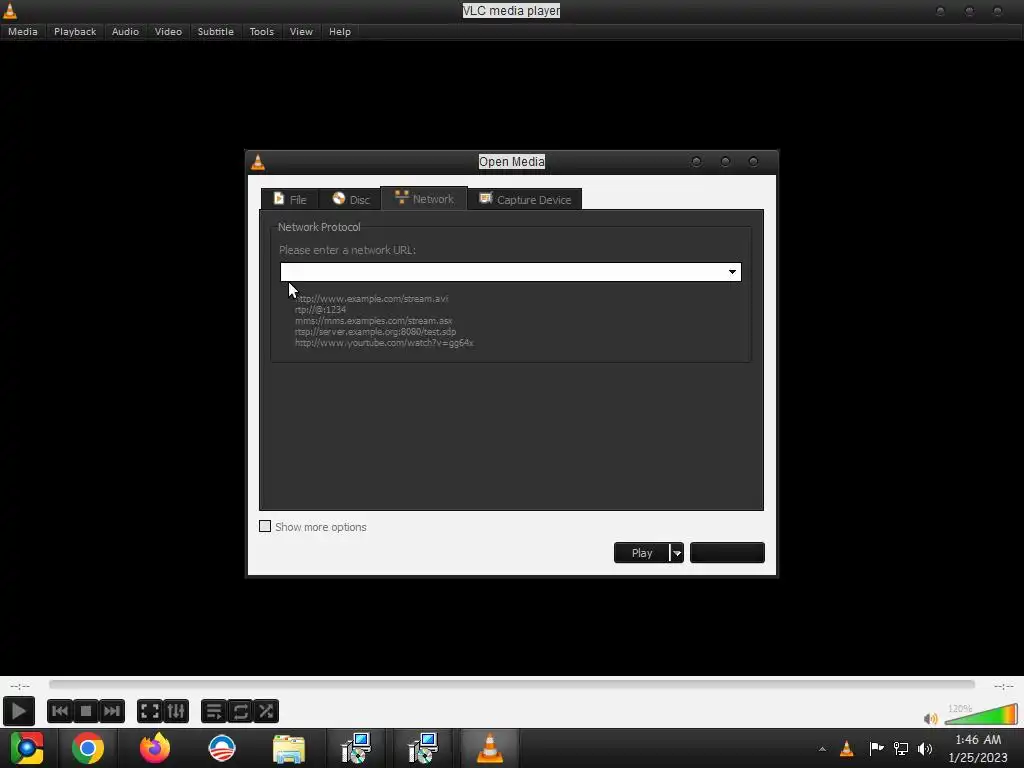This screenshot has height=768, width=1024.
Task: Open extended settings equalizer icon
Action: click(x=176, y=711)
